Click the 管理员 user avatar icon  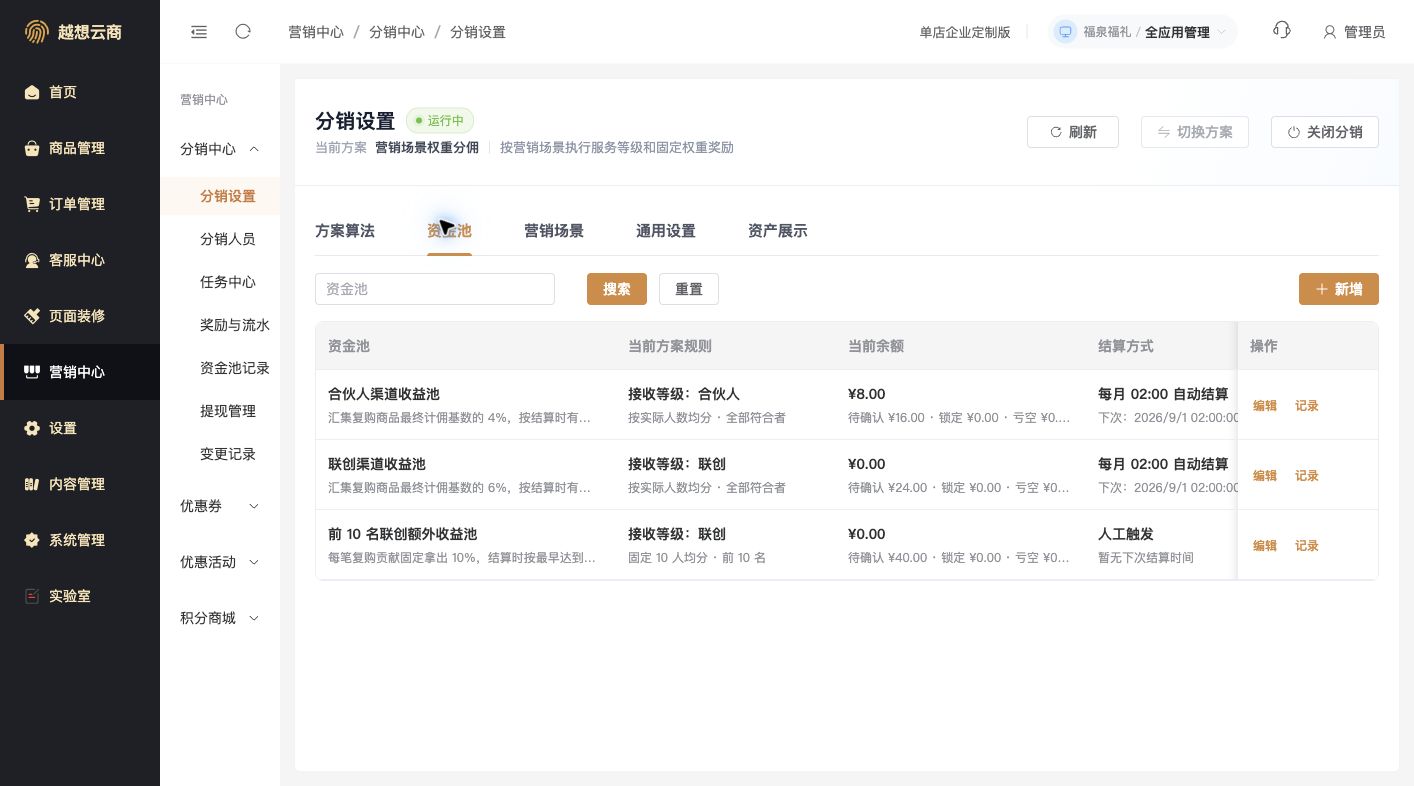[x=1330, y=32]
